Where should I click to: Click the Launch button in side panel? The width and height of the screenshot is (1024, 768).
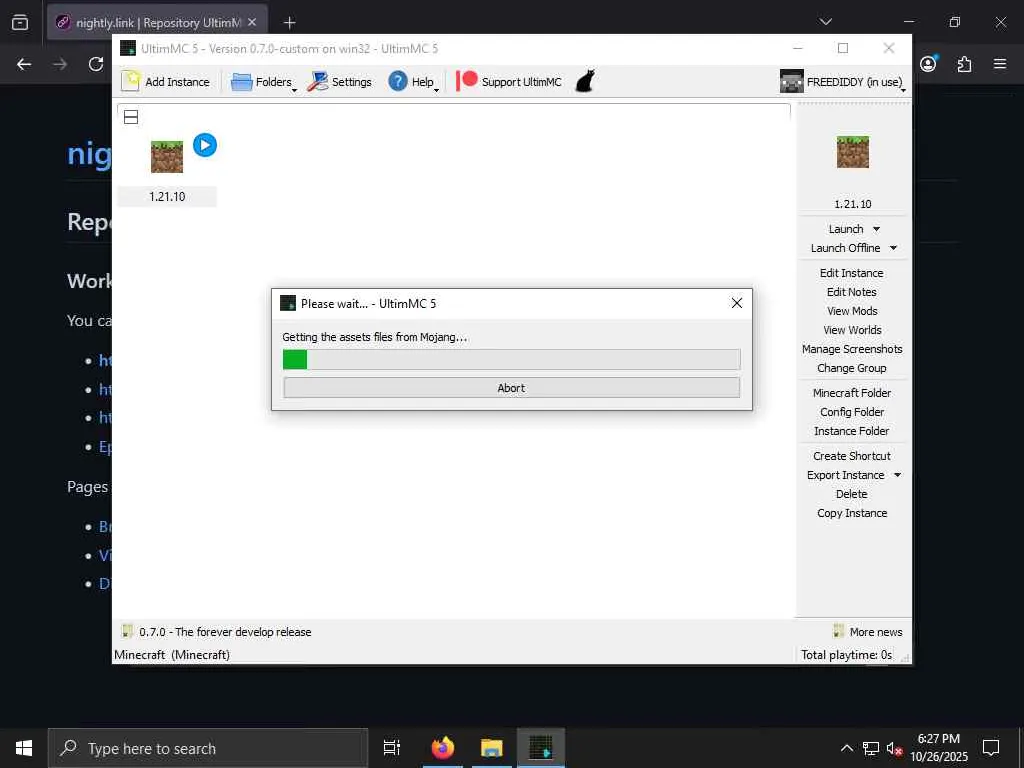[x=846, y=229]
